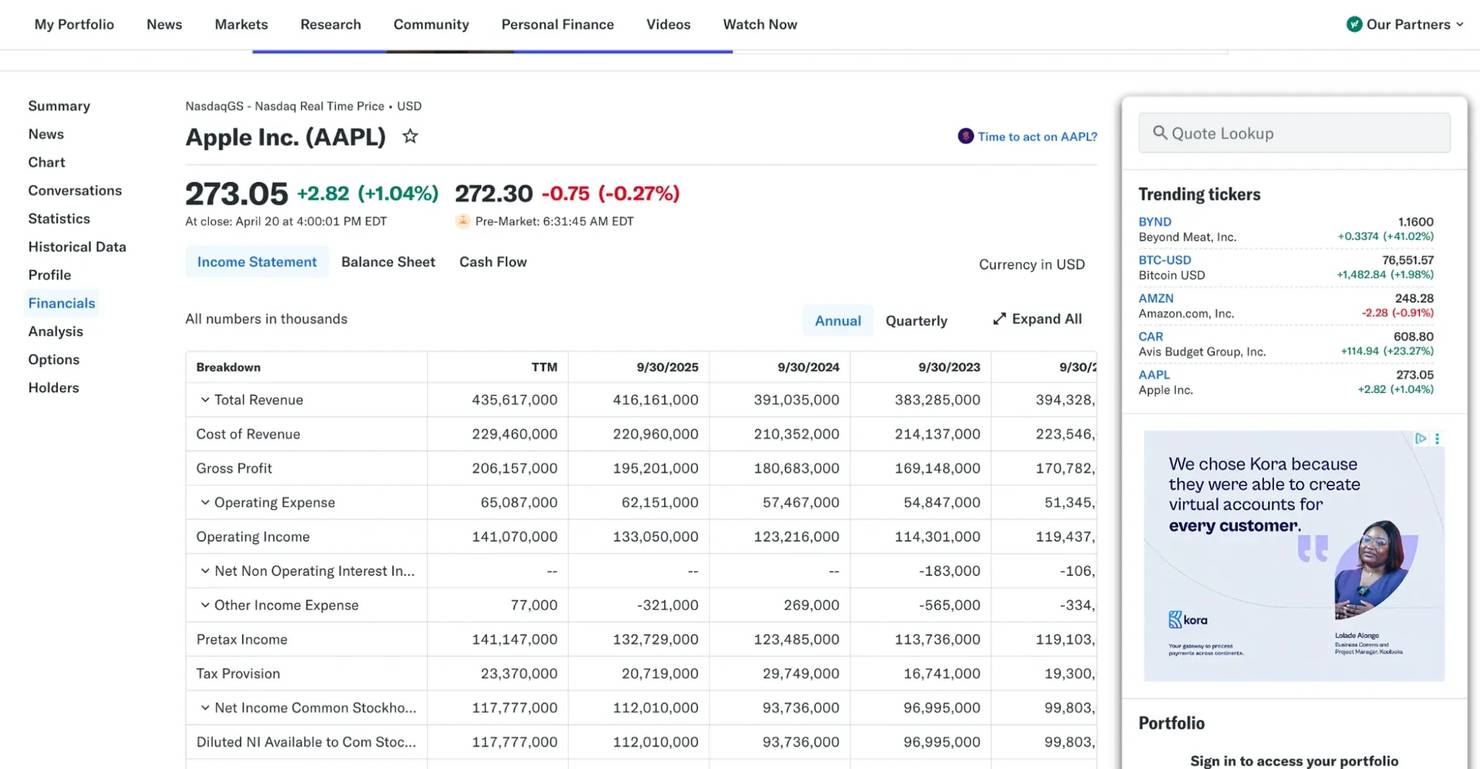Screen dimensions: 1480x769
Task: Expand the Other Income Expense row
Action: click(205, 605)
